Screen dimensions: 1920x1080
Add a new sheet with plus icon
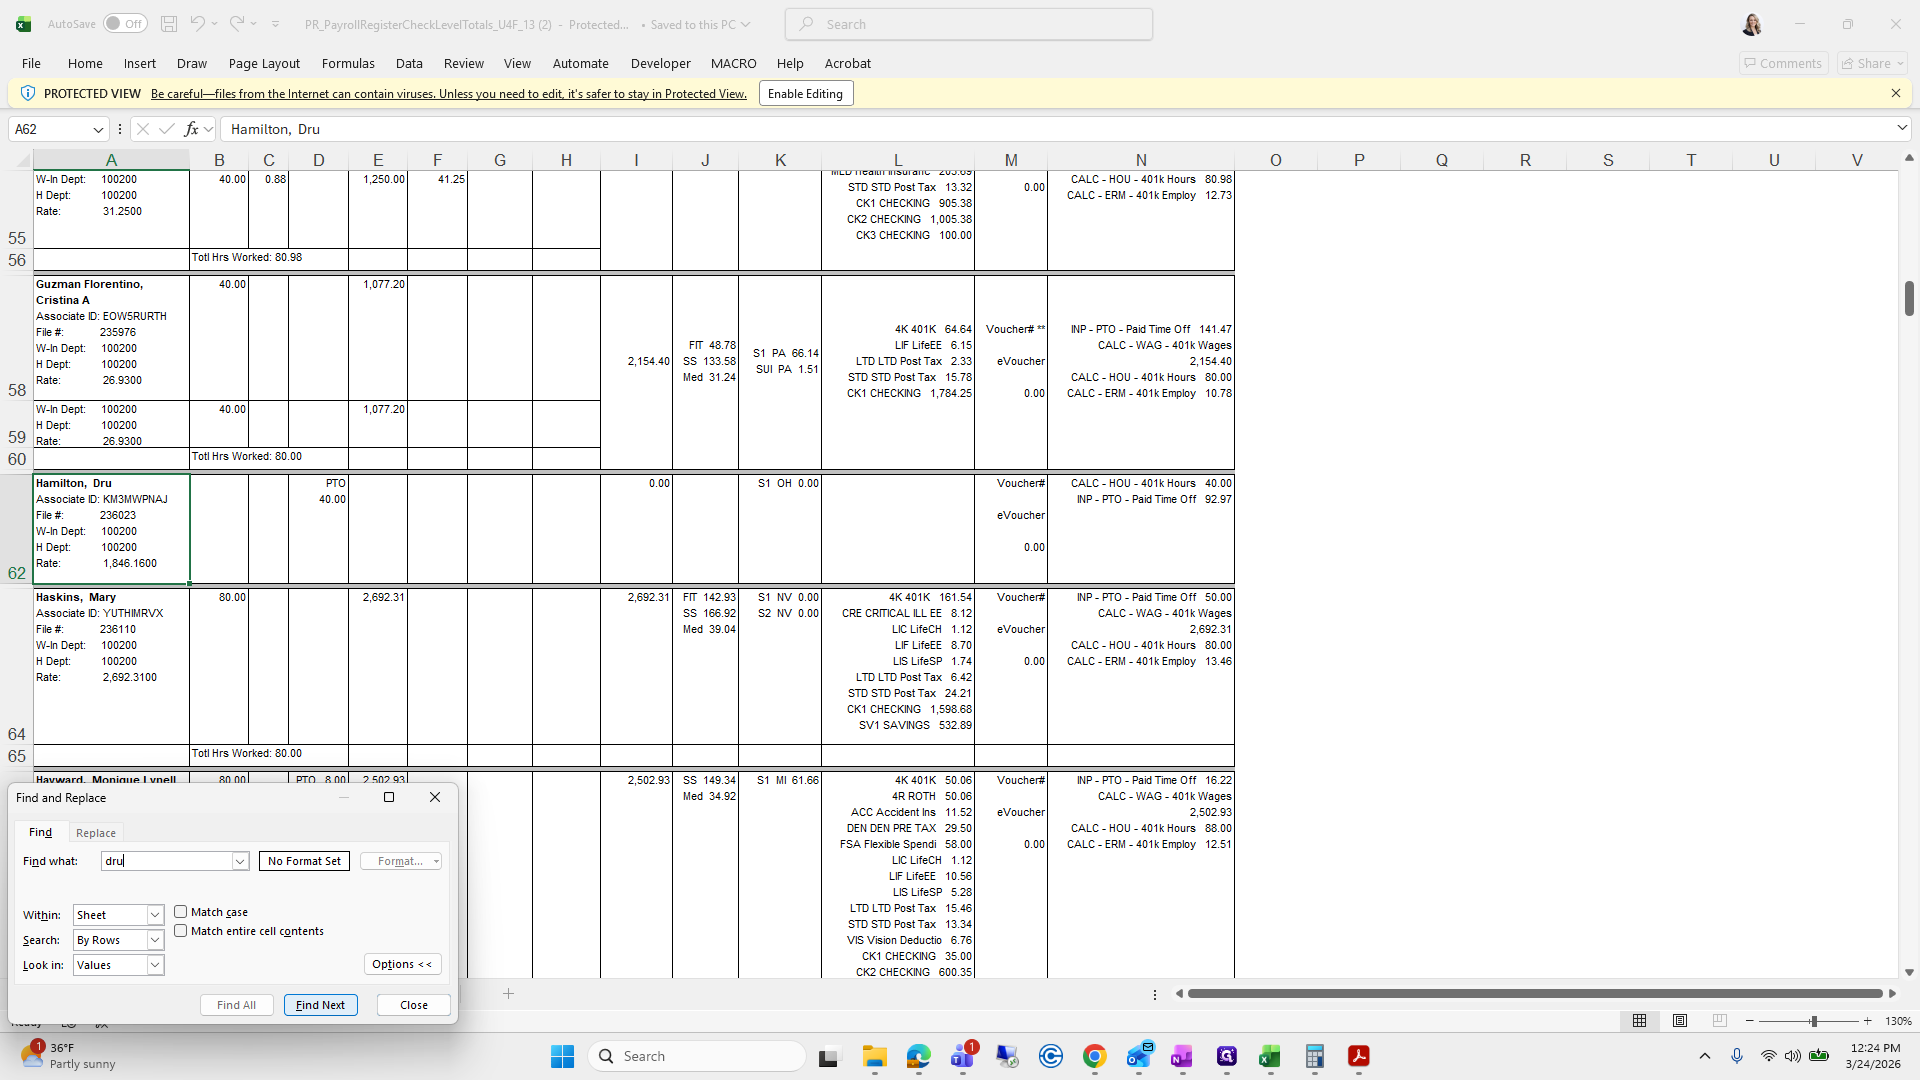coord(508,993)
